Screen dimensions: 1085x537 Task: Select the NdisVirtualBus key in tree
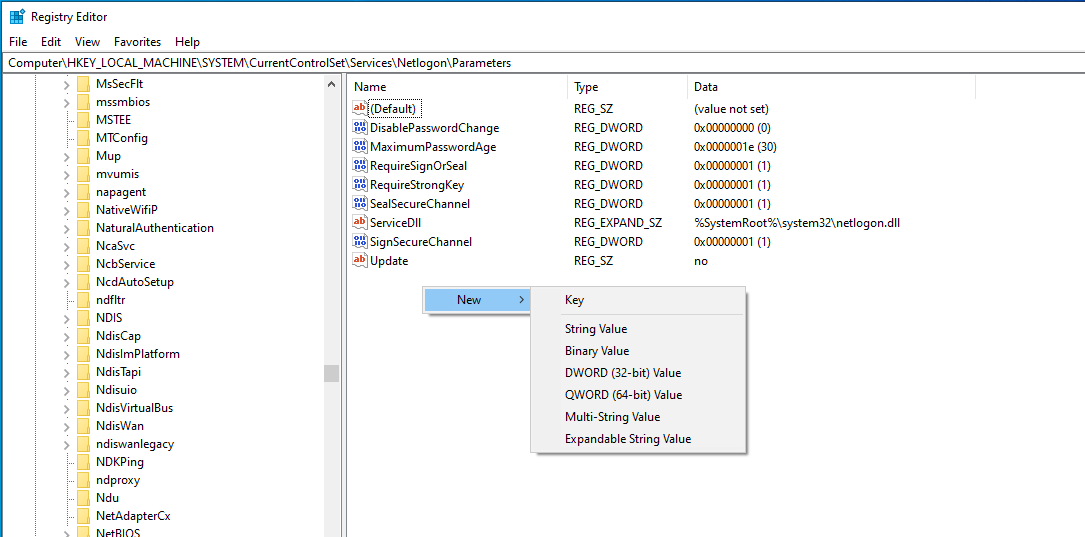click(x=135, y=408)
